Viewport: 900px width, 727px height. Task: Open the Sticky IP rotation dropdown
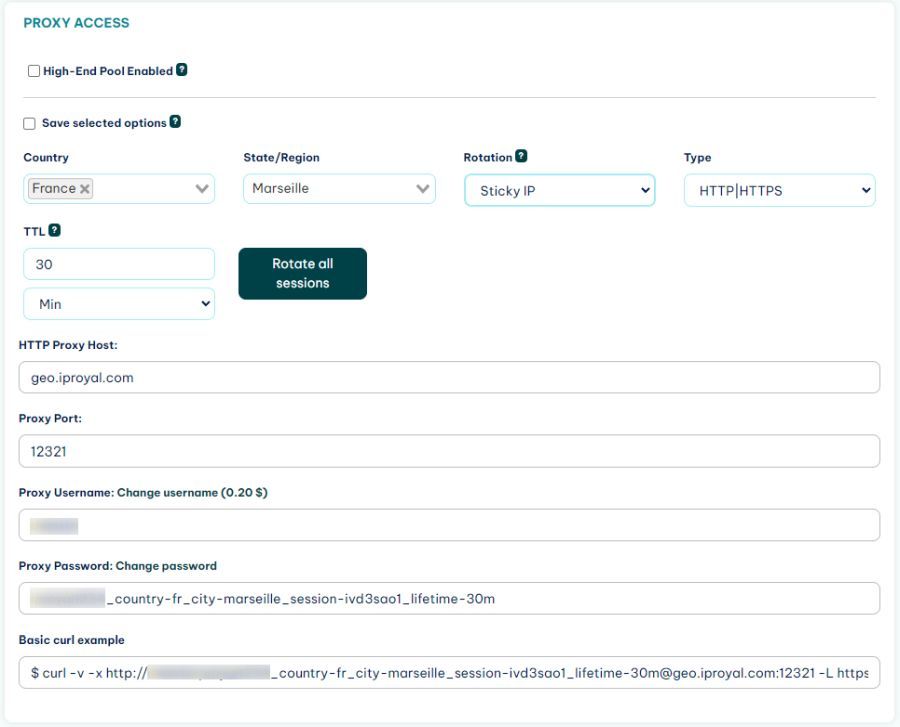[x=560, y=191]
